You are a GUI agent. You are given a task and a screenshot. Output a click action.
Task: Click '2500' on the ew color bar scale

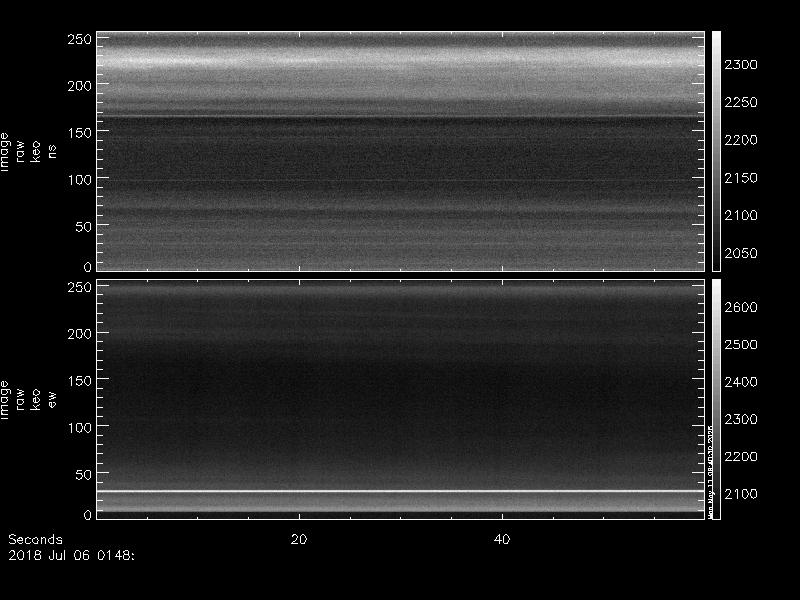point(741,344)
